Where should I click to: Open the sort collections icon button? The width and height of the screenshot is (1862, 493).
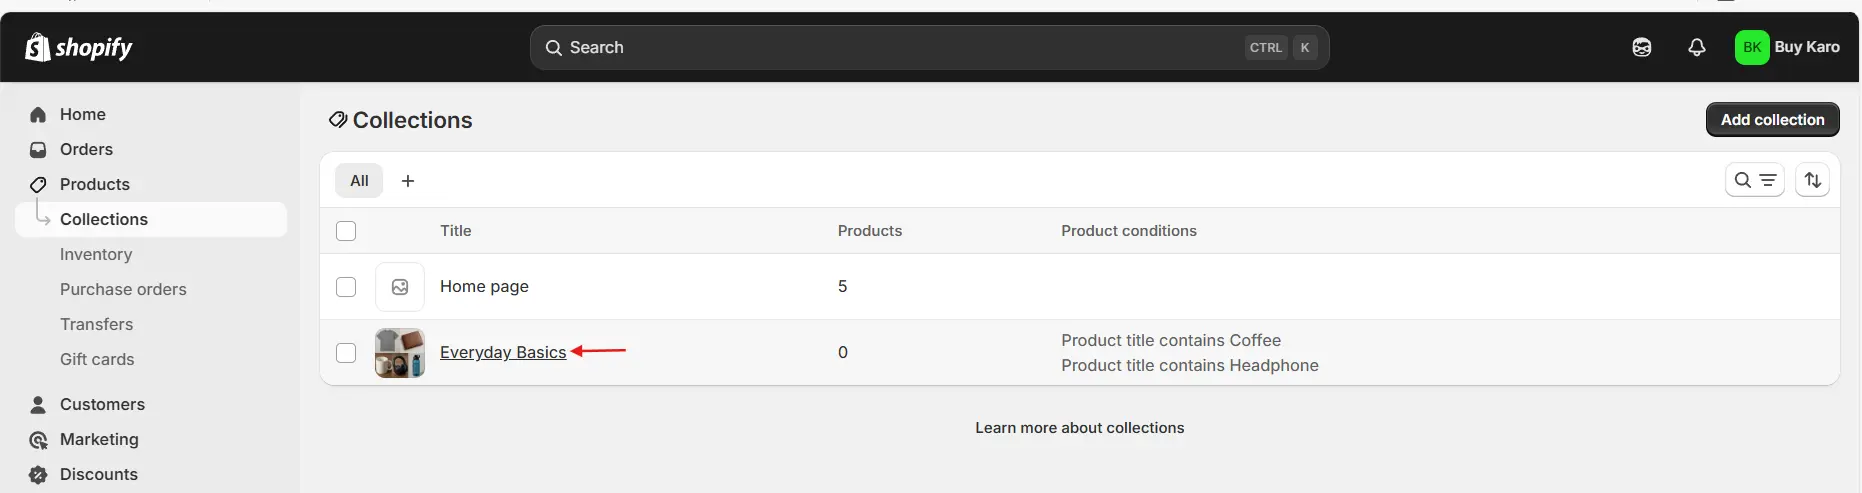pyautogui.click(x=1812, y=180)
